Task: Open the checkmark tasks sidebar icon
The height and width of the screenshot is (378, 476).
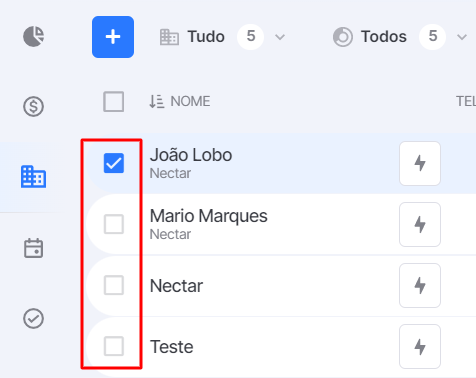Action: click(33, 318)
